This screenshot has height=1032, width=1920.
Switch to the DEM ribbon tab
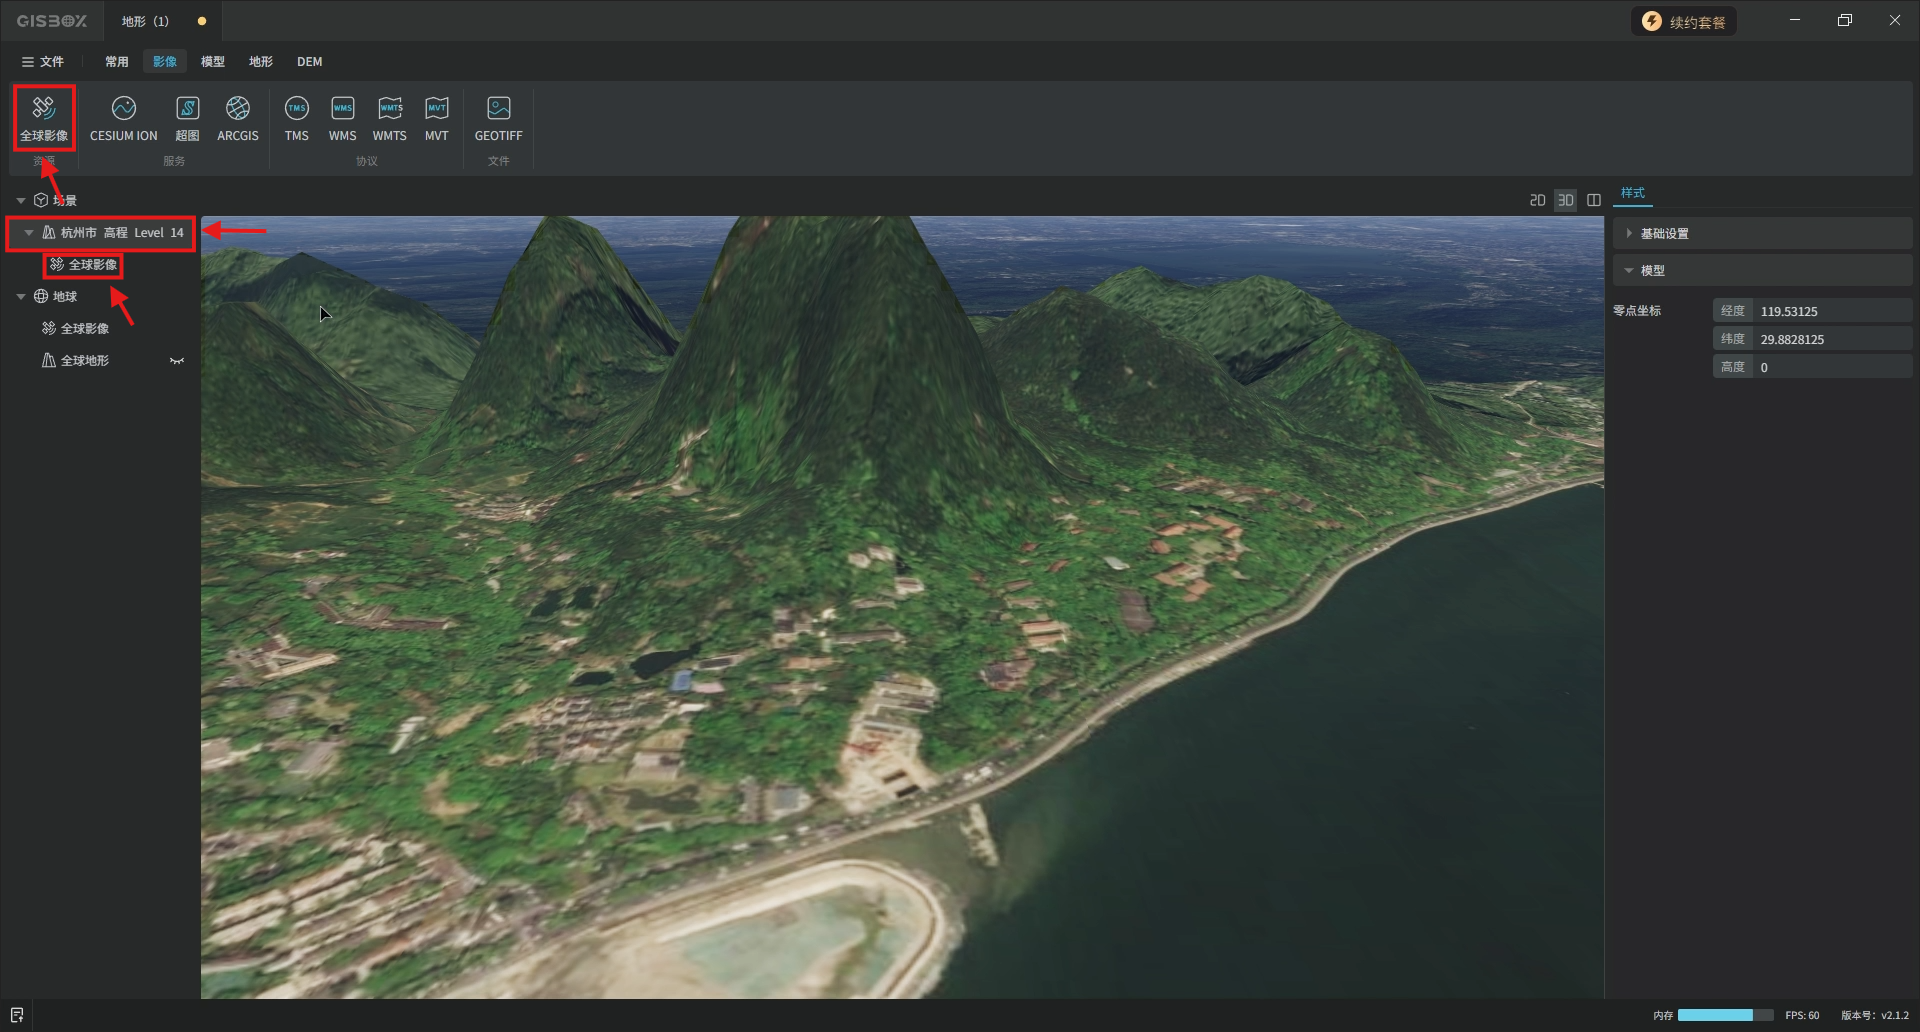pyautogui.click(x=309, y=62)
